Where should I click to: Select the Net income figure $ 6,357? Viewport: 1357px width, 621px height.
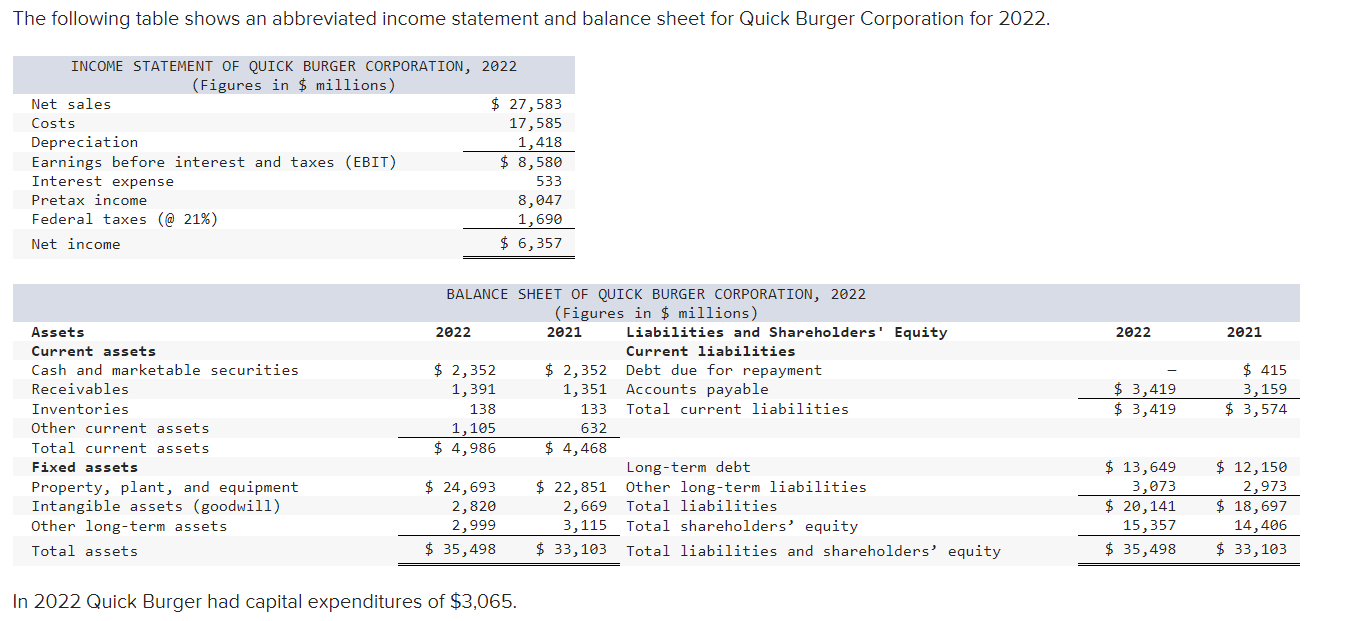coord(531,244)
